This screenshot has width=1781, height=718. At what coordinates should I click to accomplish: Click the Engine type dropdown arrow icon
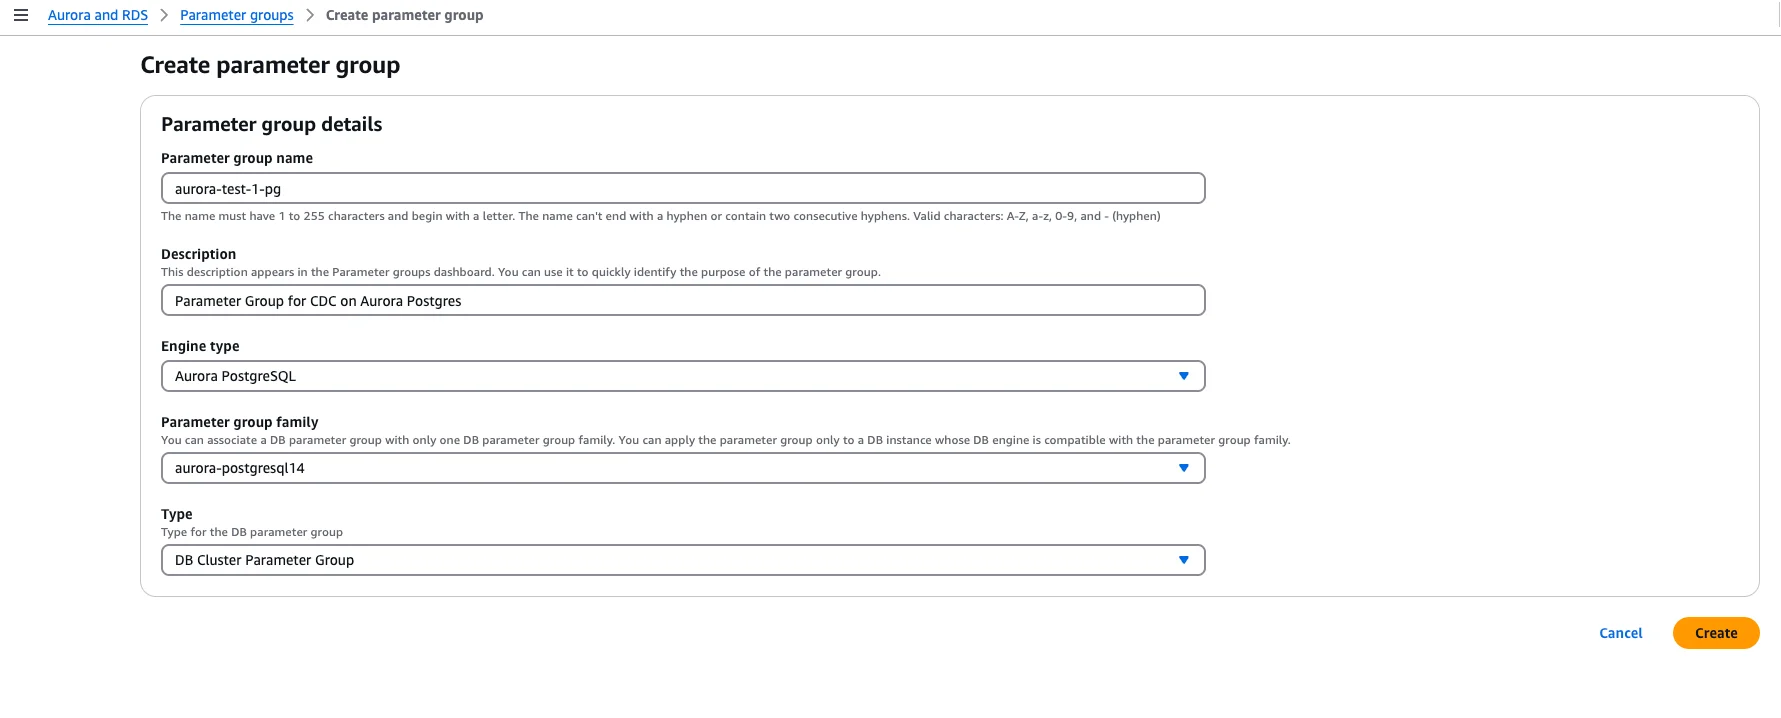[1183, 376]
